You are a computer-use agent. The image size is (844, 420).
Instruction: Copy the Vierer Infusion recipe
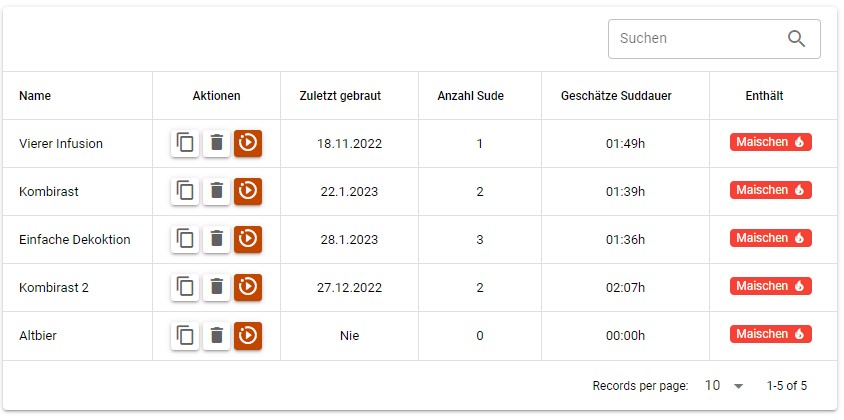click(185, 143)
